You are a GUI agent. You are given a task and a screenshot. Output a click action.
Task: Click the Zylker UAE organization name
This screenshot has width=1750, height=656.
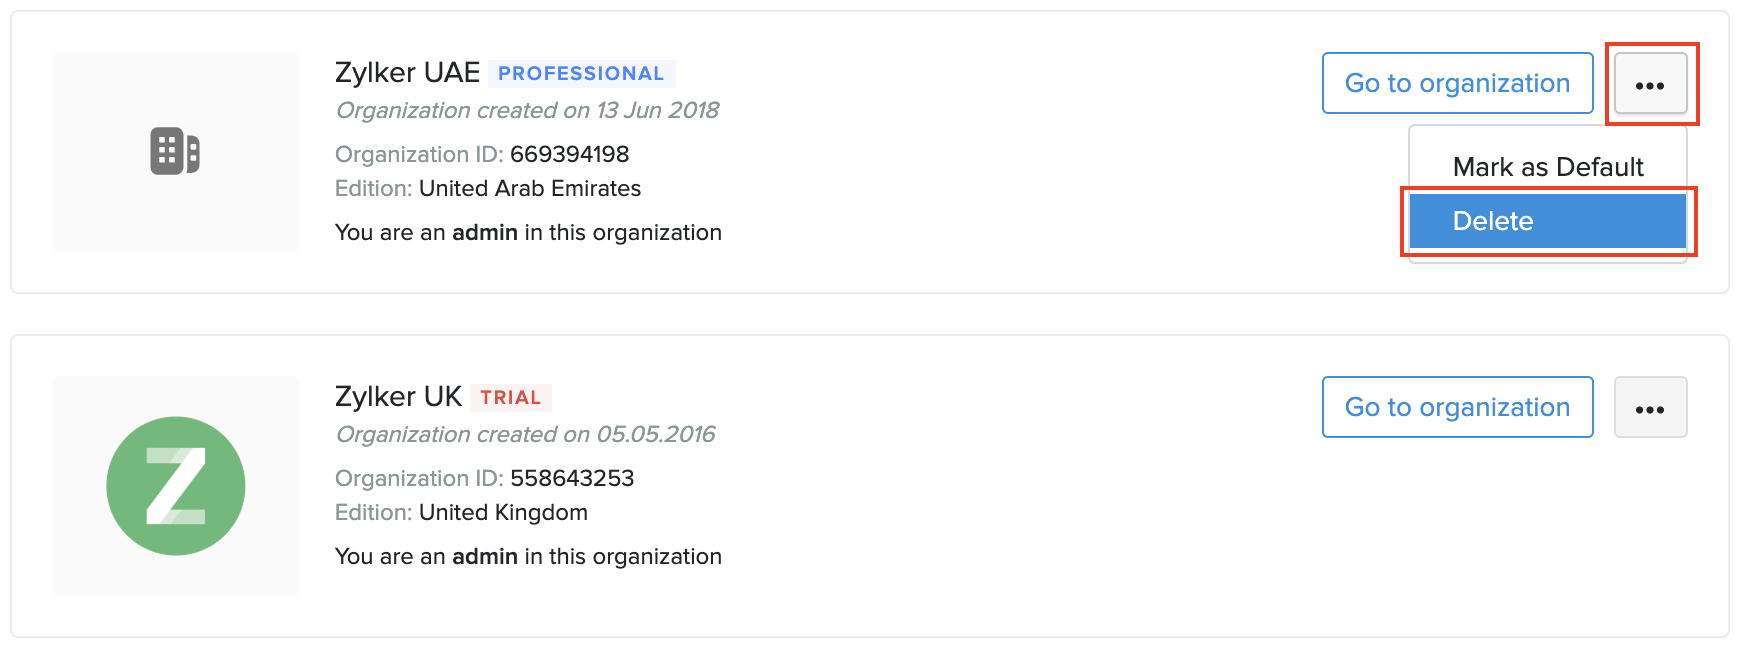pyautogui.click(x=407, y=73)
